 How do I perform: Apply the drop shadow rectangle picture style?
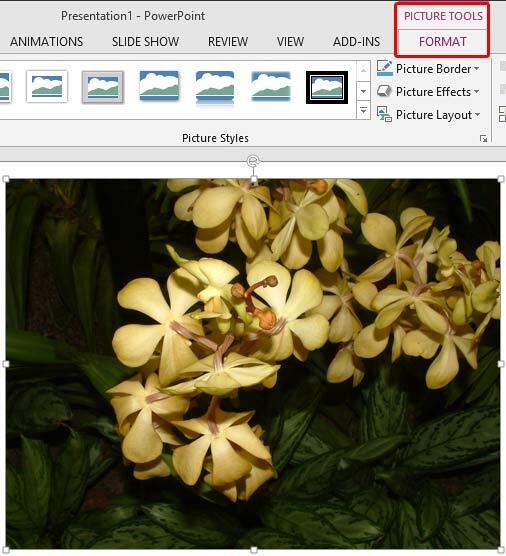pos(159,85)
